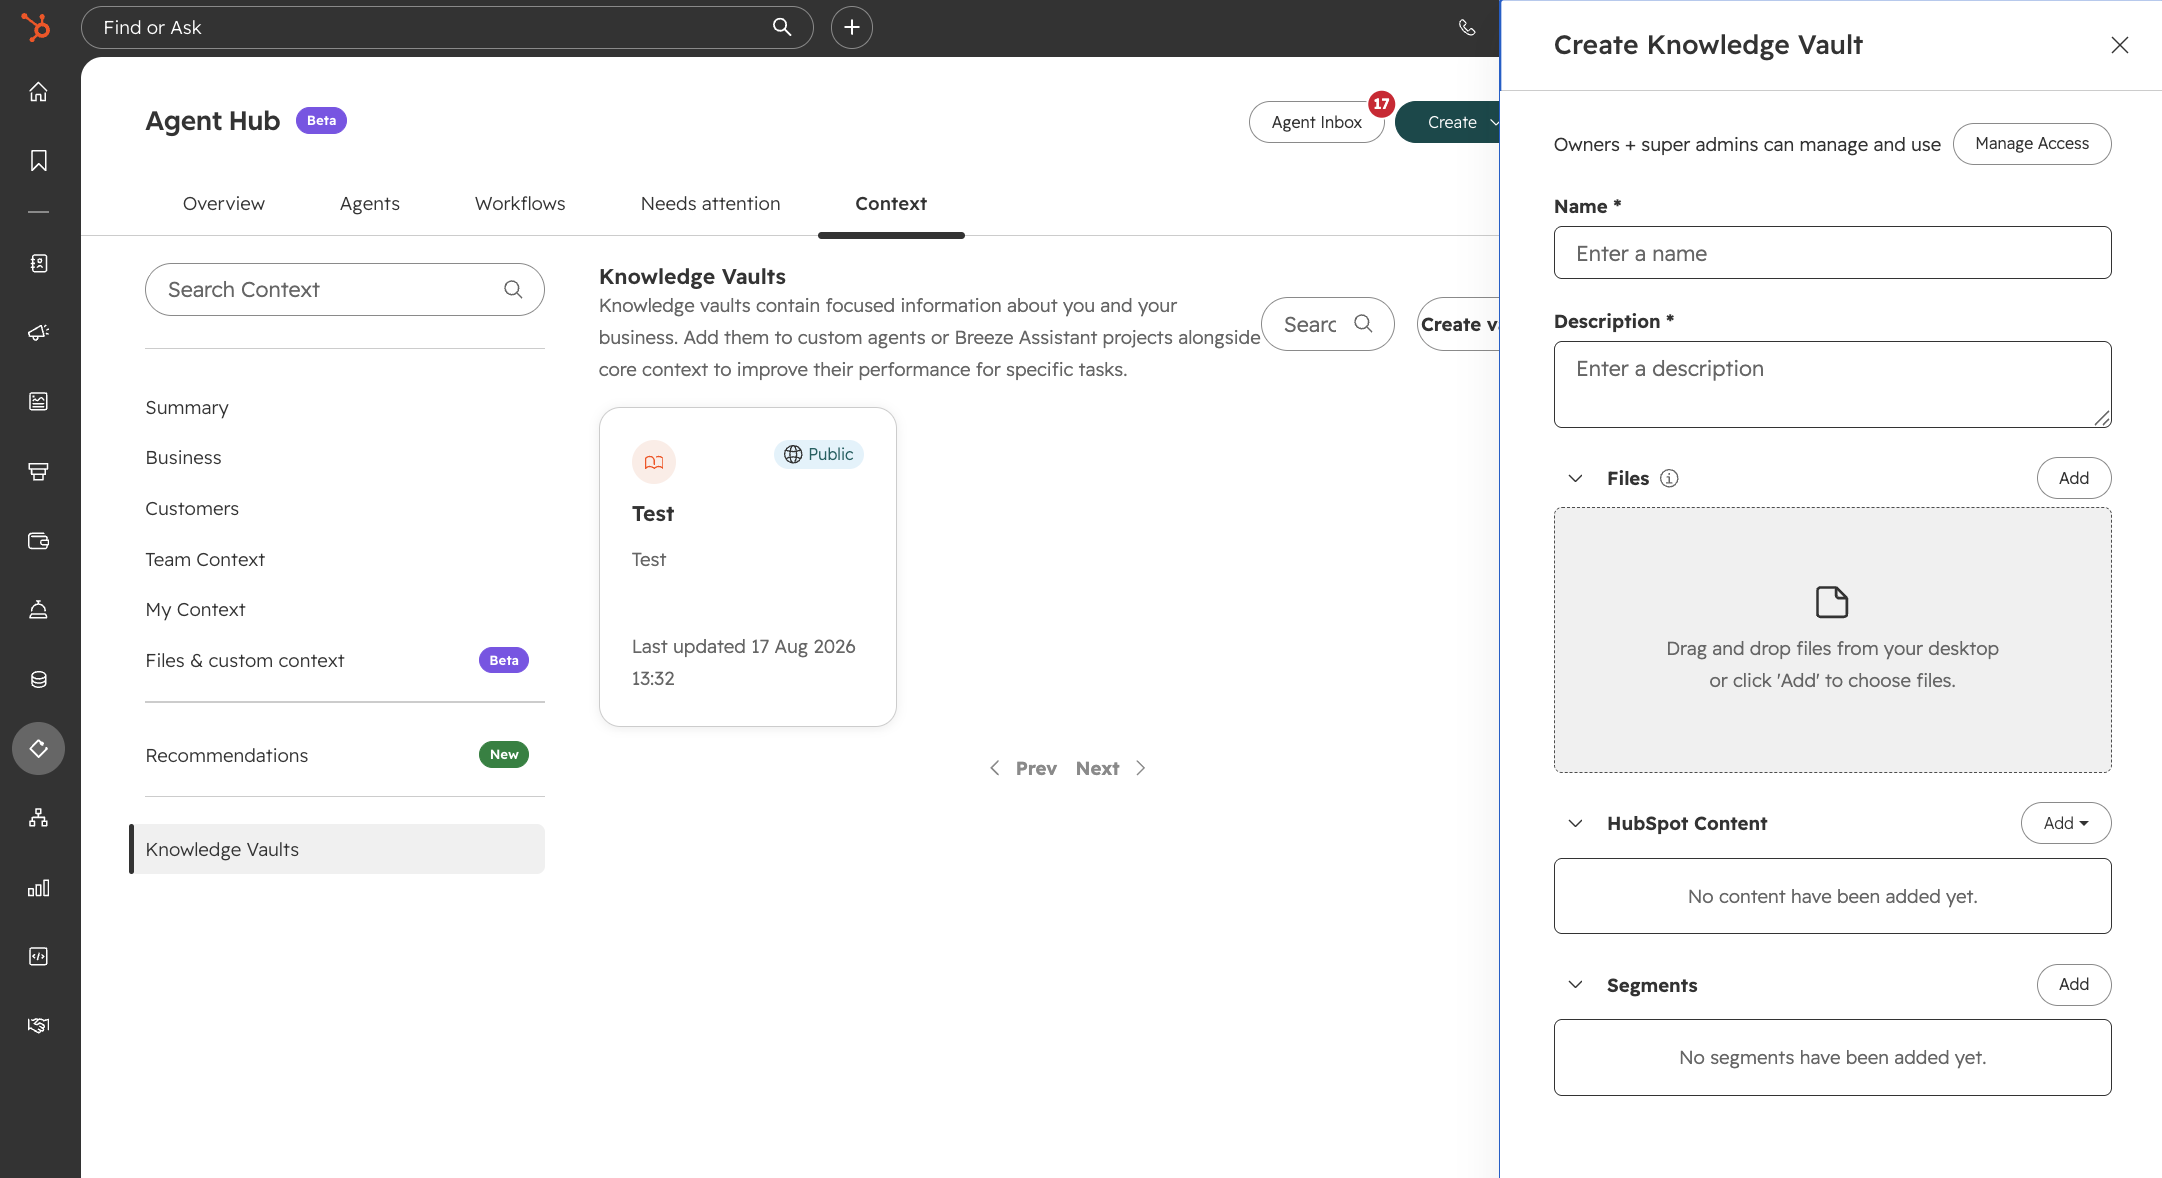Screen dimensions: 2162x1178
Task: Collapse the HubSpot Content section chevron
Action: (1576, 823)
